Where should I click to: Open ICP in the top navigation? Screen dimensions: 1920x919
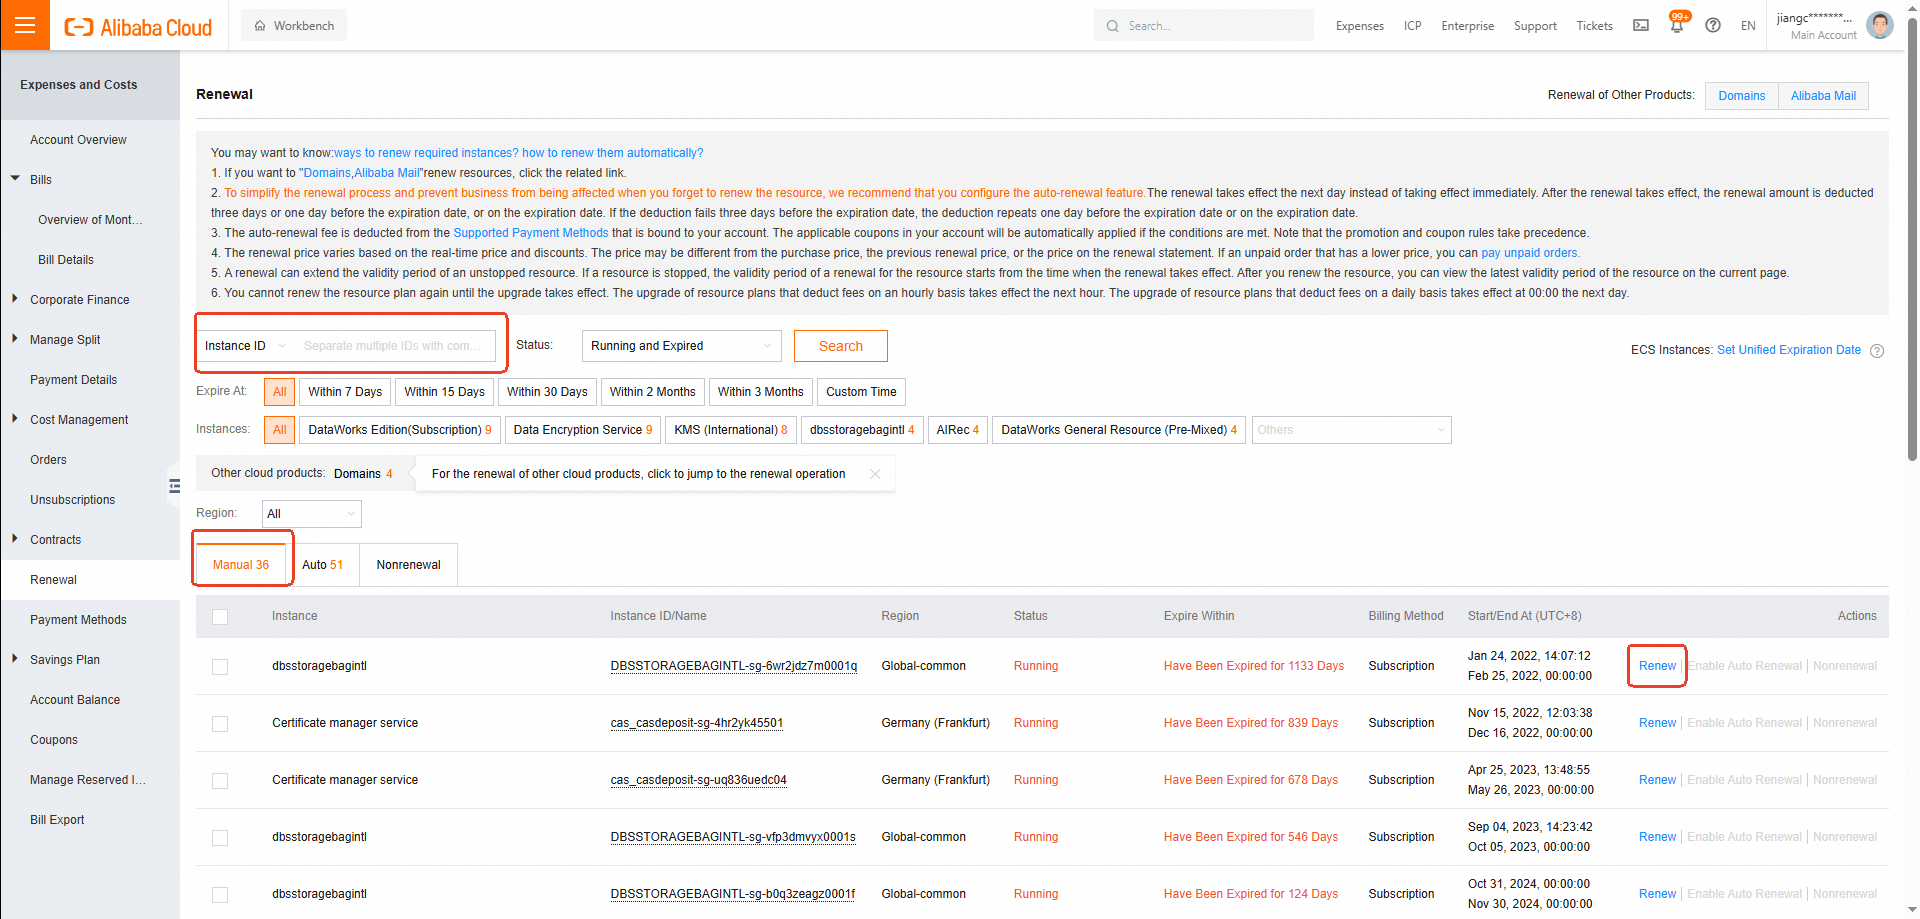pyautogui.click(x=1412, y=26)
